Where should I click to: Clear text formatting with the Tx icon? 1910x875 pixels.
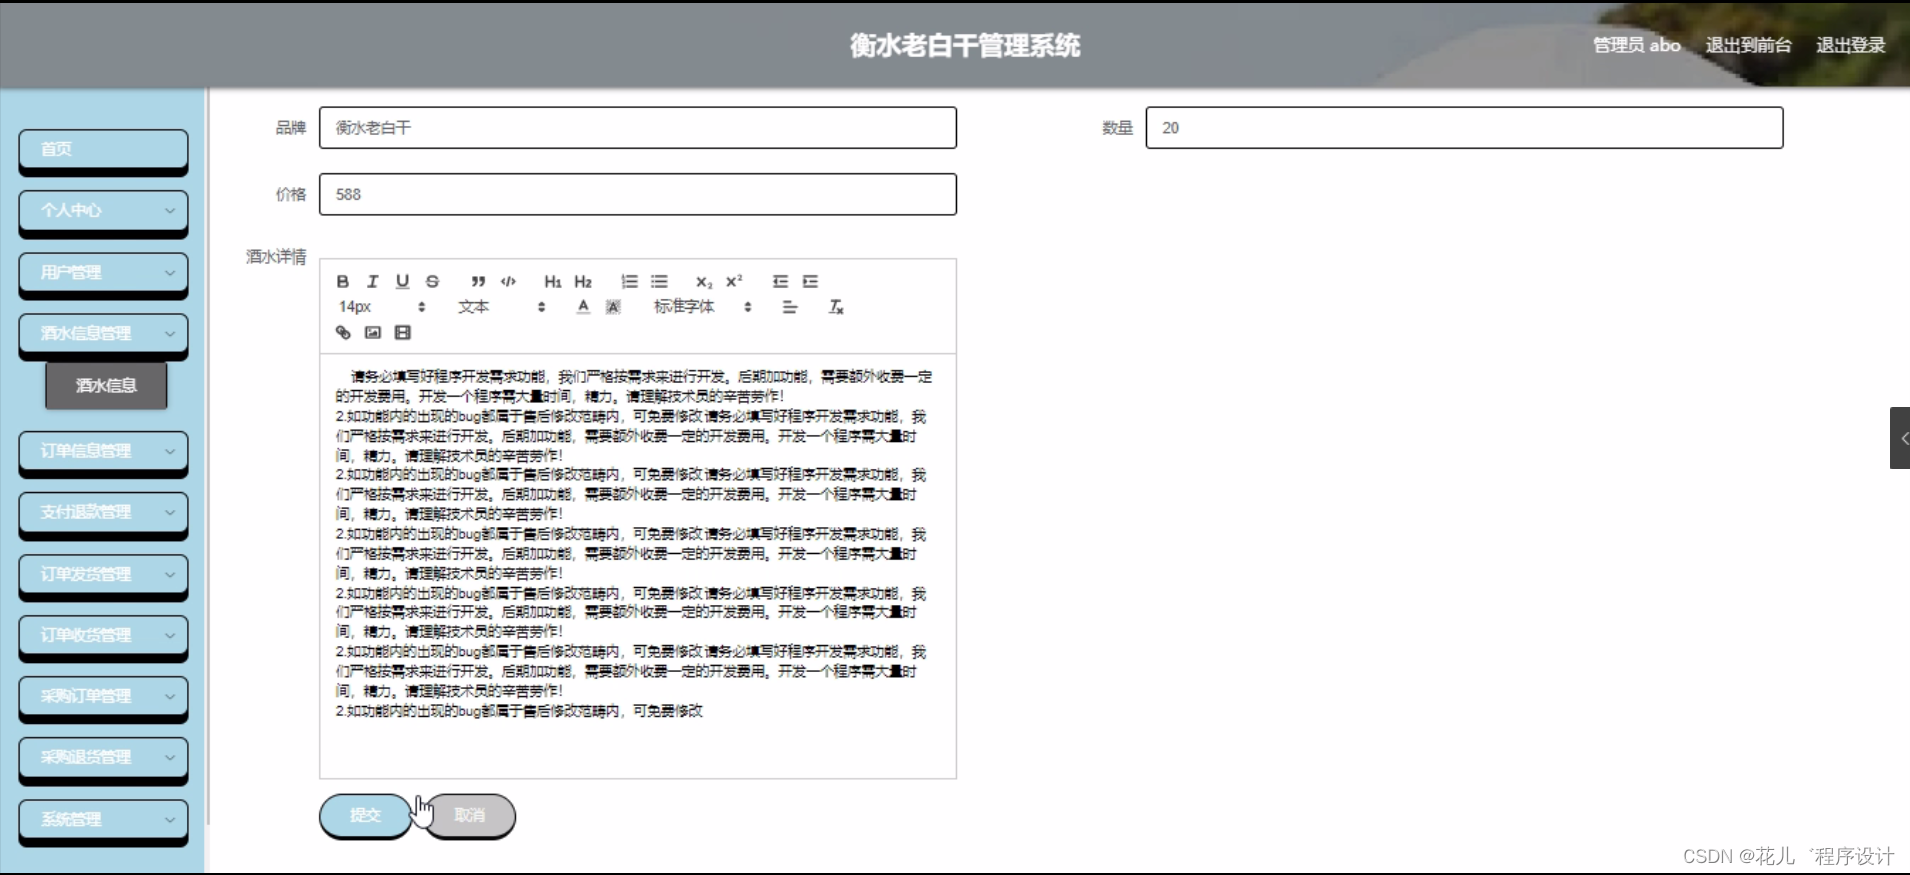(836, 307)
